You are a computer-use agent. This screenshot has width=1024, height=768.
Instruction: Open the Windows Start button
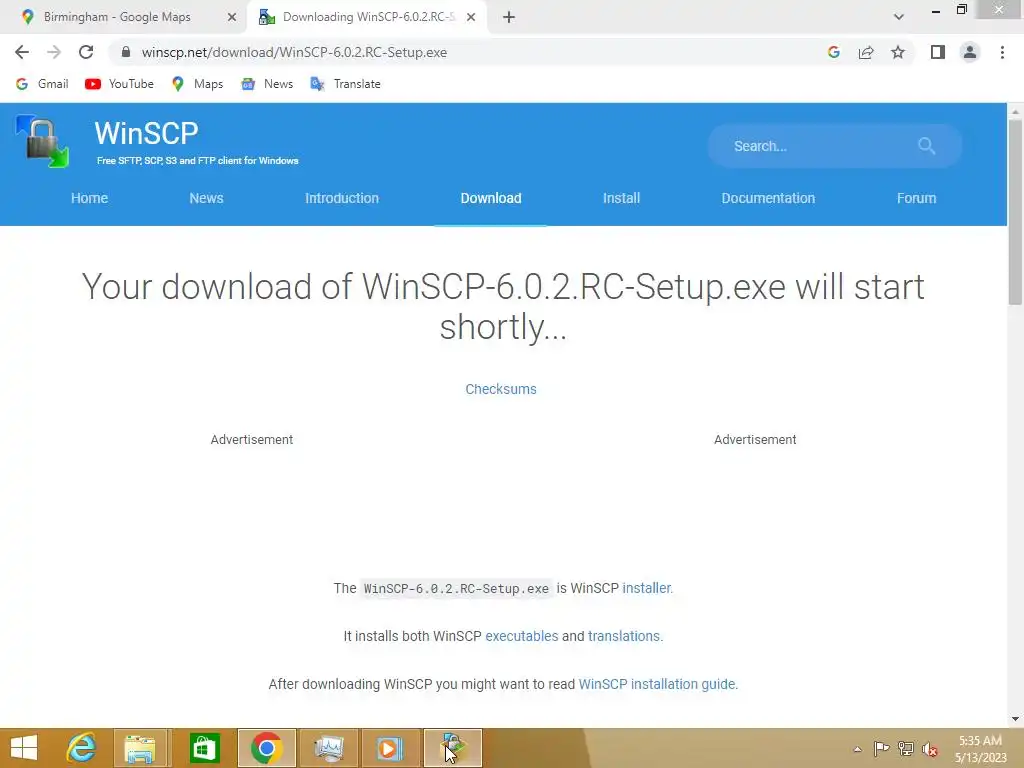click(x=25, y=748)
